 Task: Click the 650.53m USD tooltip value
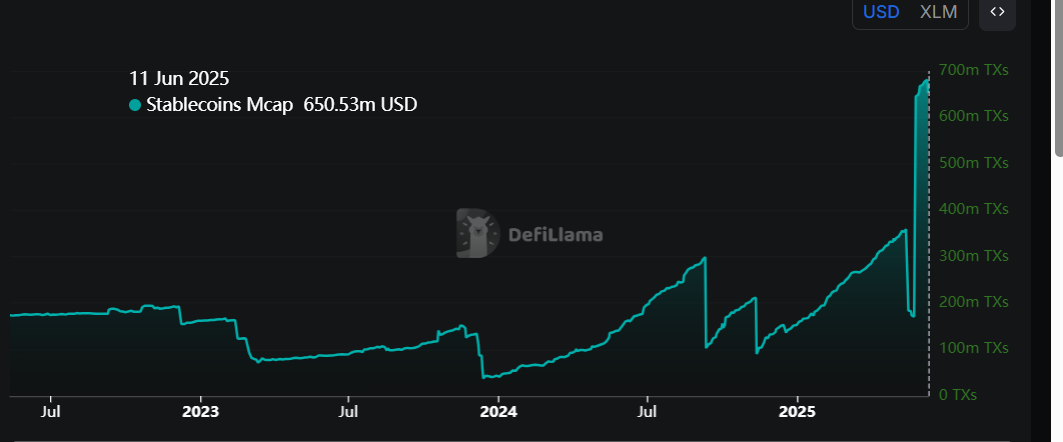point(360,105)
